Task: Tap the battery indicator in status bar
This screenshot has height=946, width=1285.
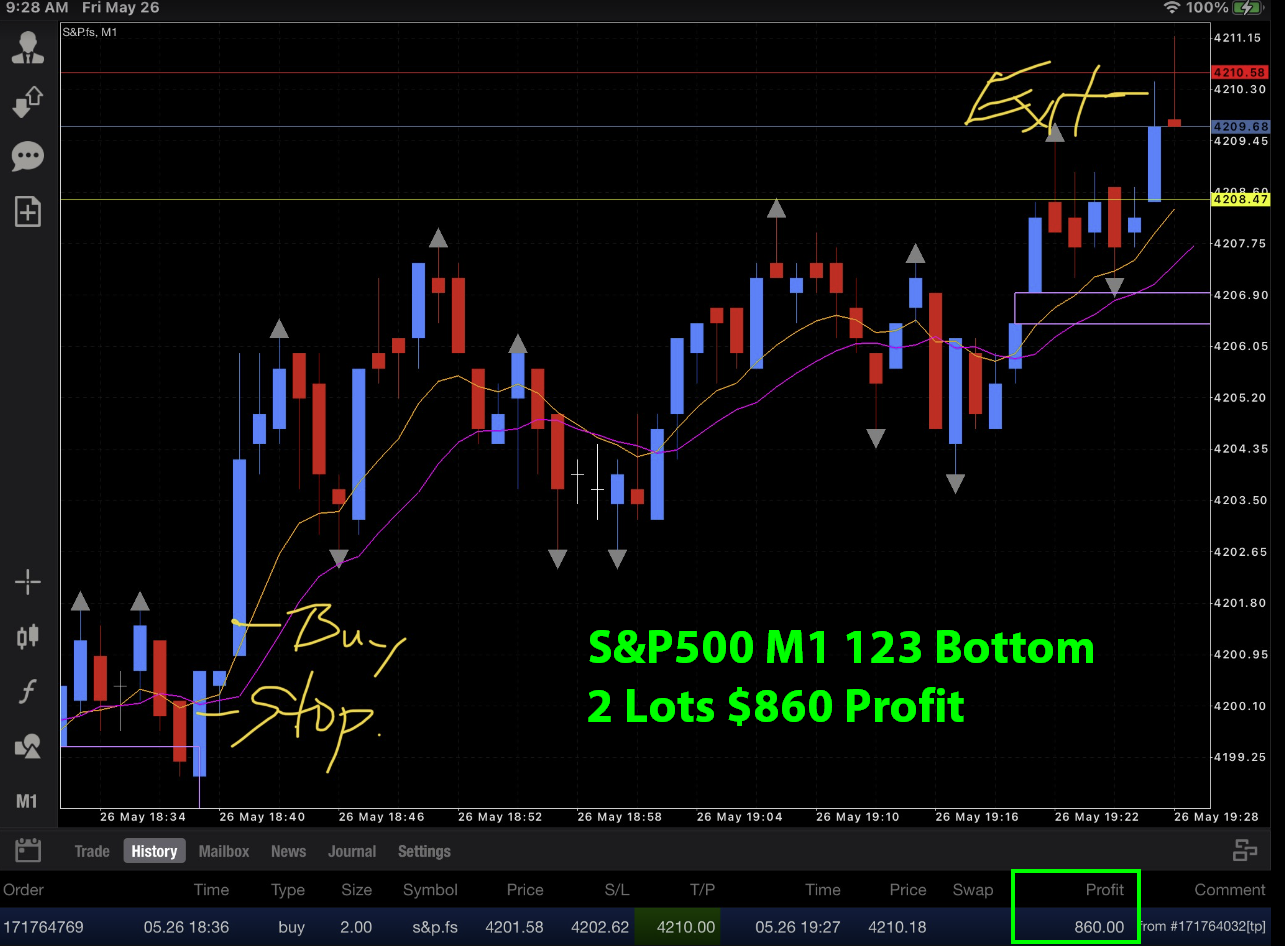Action: (x=1247, y=8)
